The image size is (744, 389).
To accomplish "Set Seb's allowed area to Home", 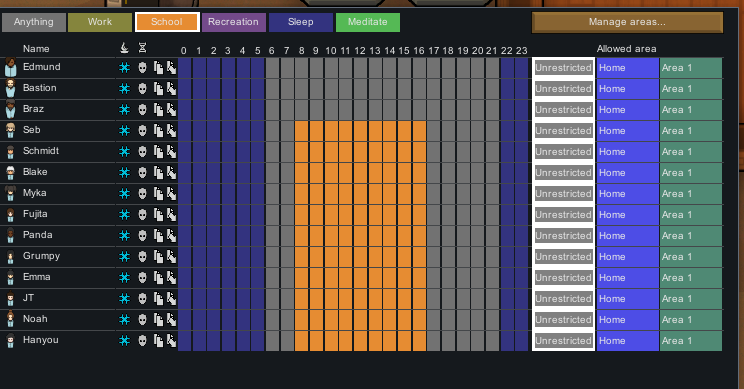I will 627,130.
